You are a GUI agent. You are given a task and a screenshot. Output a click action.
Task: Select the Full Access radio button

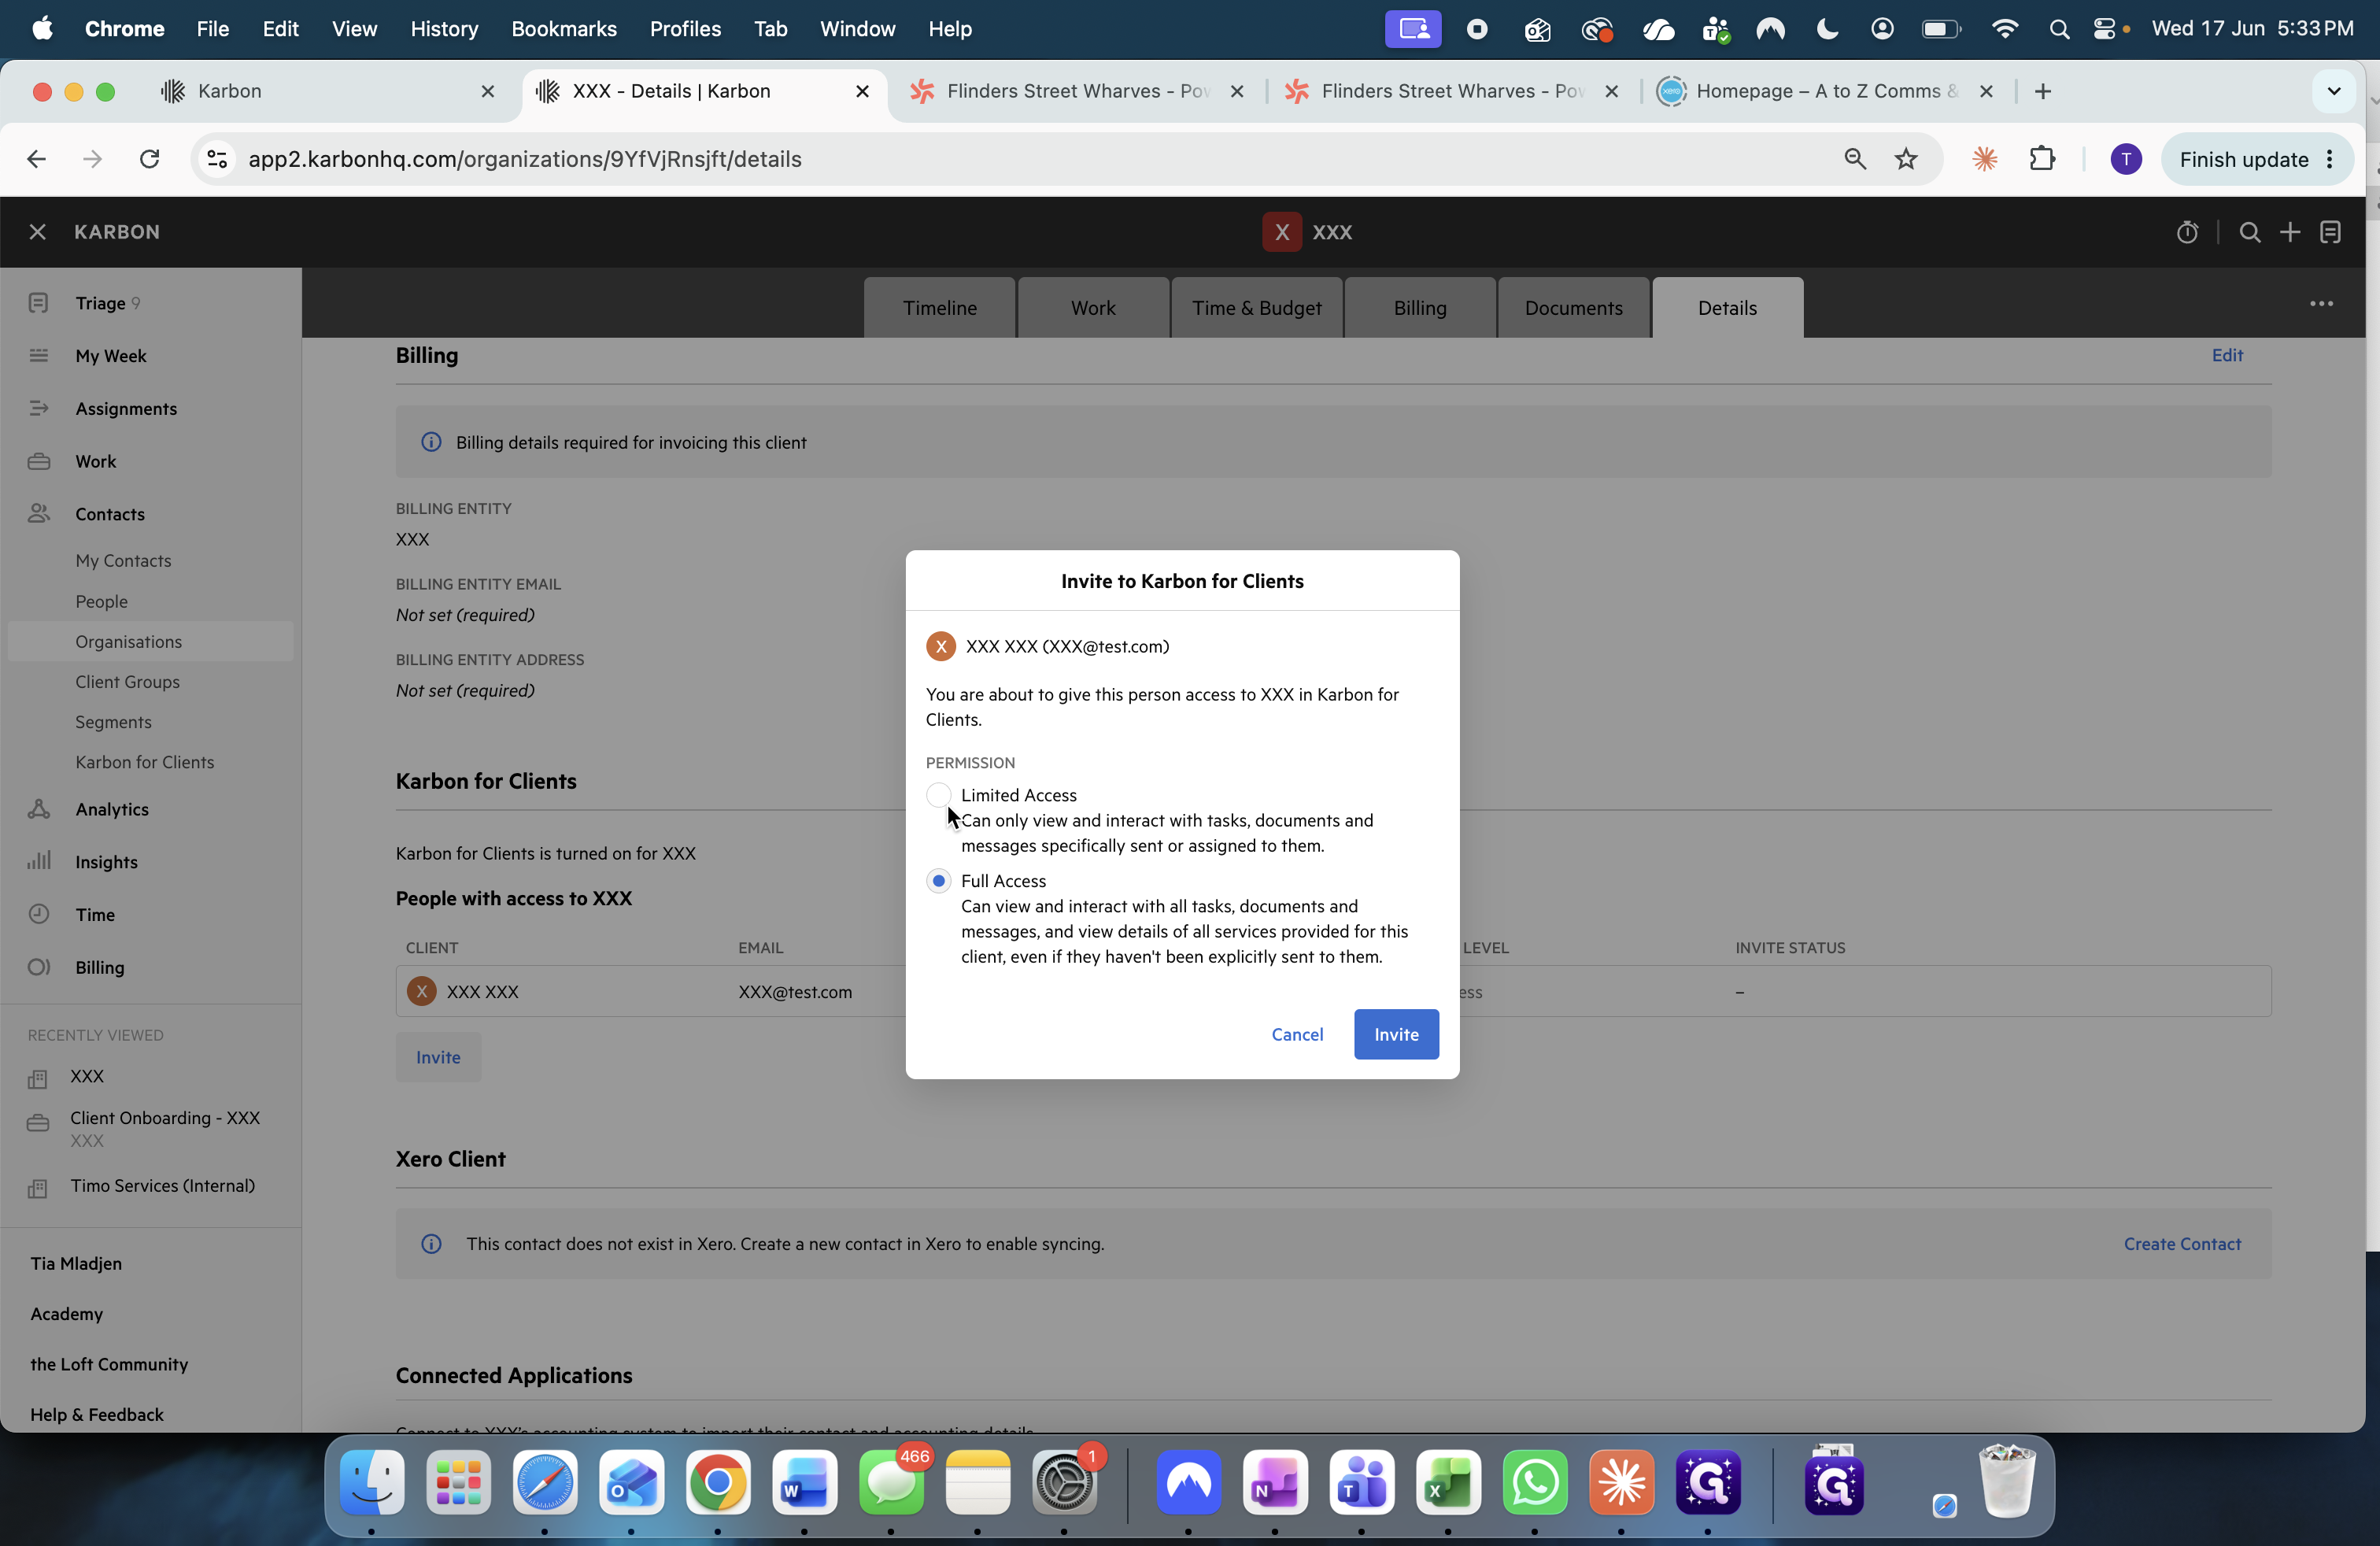[938, 881]
